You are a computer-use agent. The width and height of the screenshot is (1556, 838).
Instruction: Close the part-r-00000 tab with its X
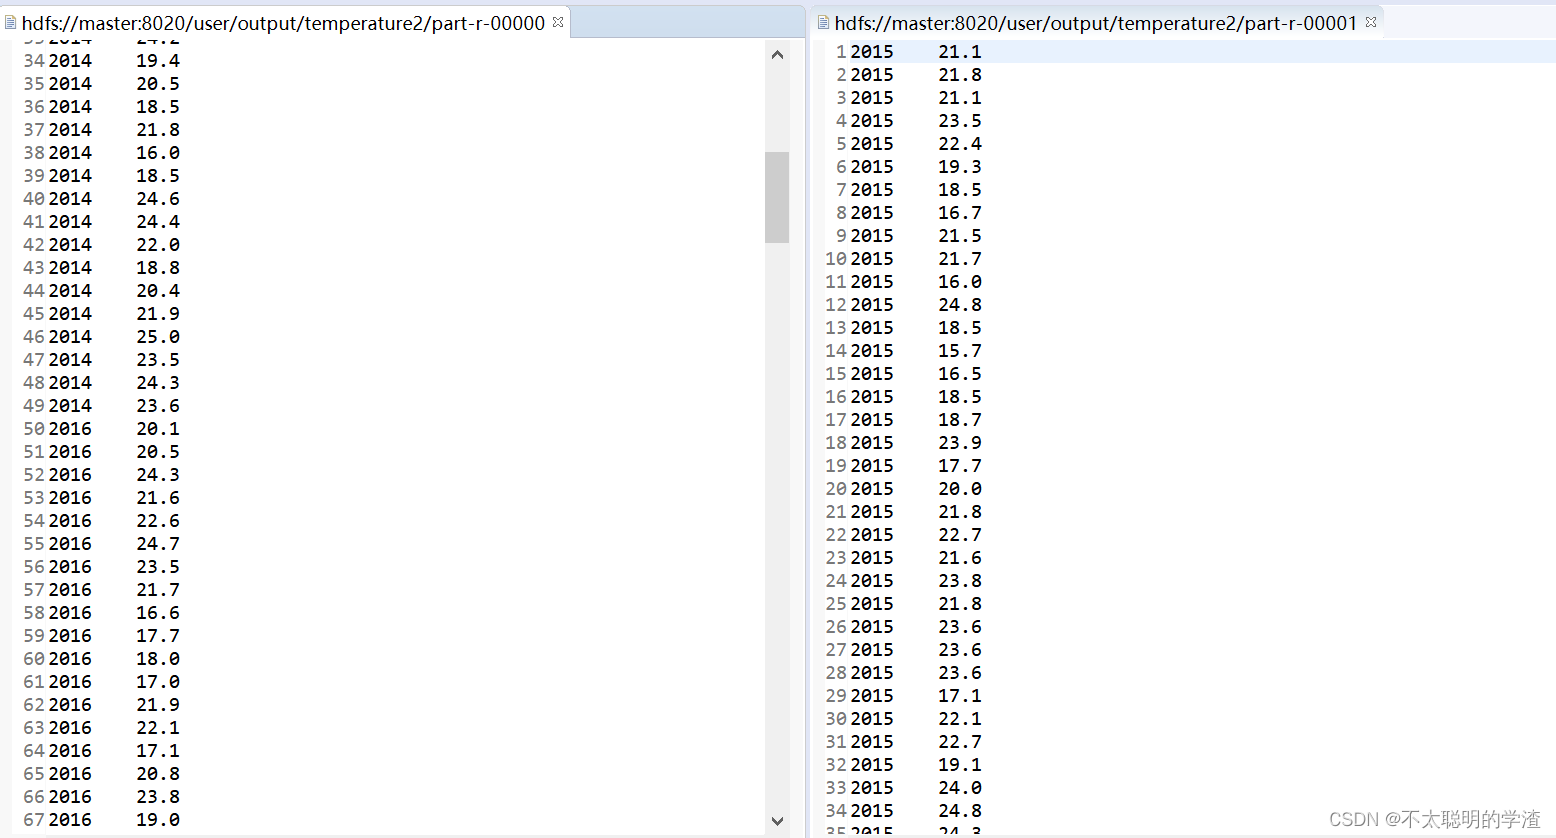click(558, 22)
